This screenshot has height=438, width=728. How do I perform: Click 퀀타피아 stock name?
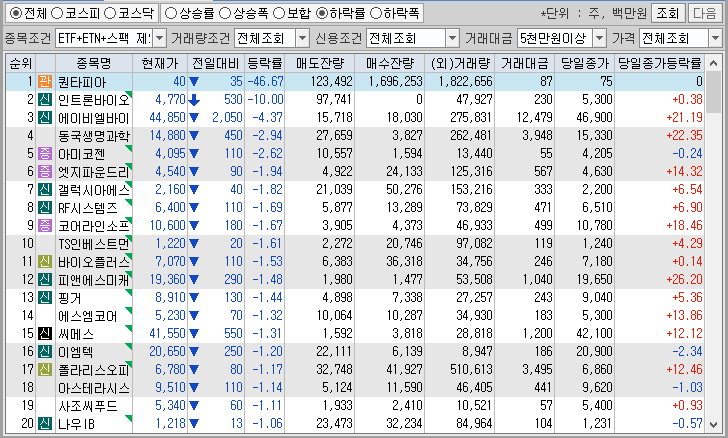[82, 82]
